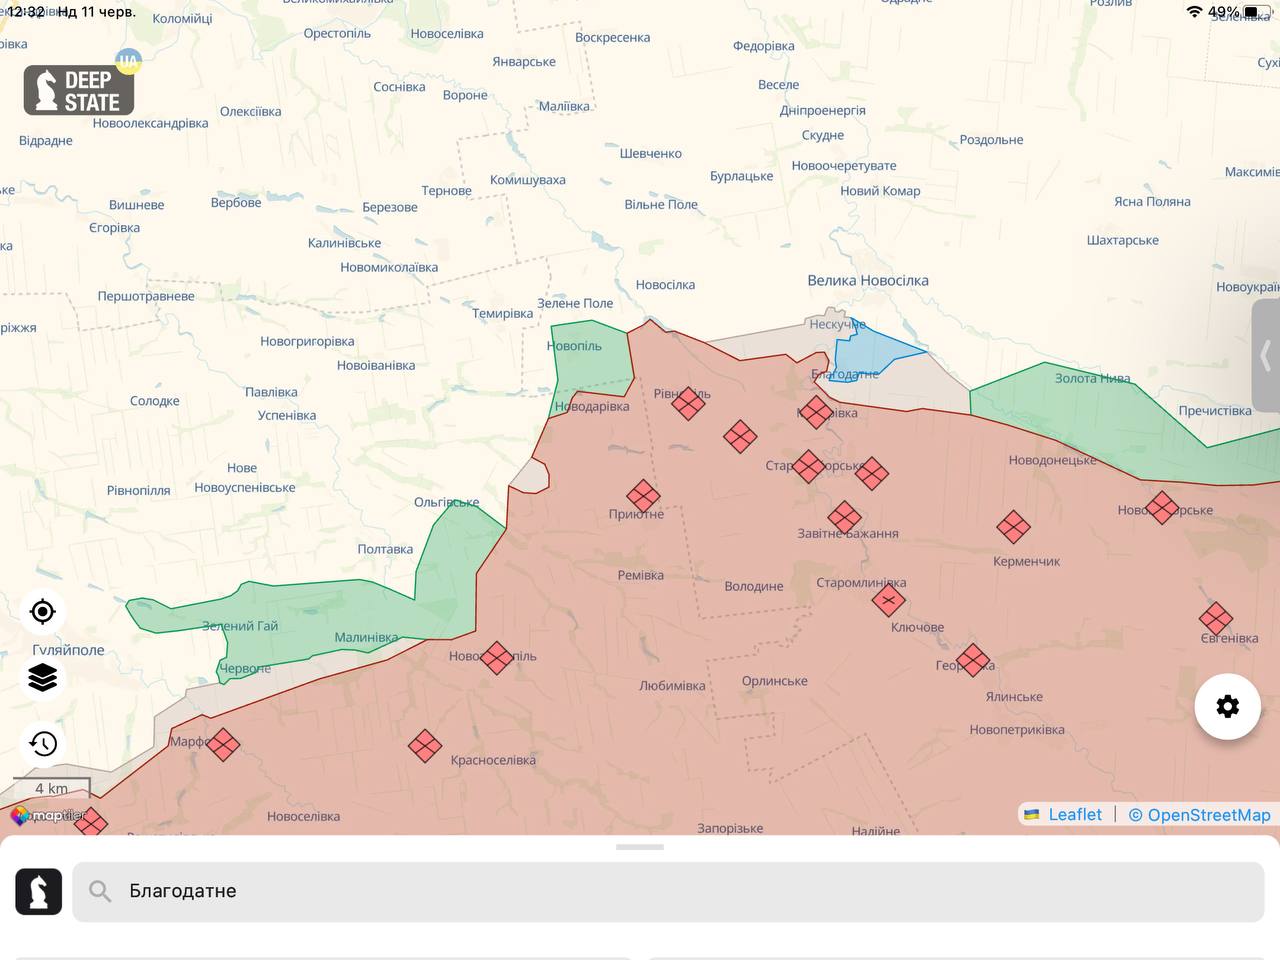Click the DeepState logo in top-left
This screenshot has width=1280, height=960.
pos(79,90)
